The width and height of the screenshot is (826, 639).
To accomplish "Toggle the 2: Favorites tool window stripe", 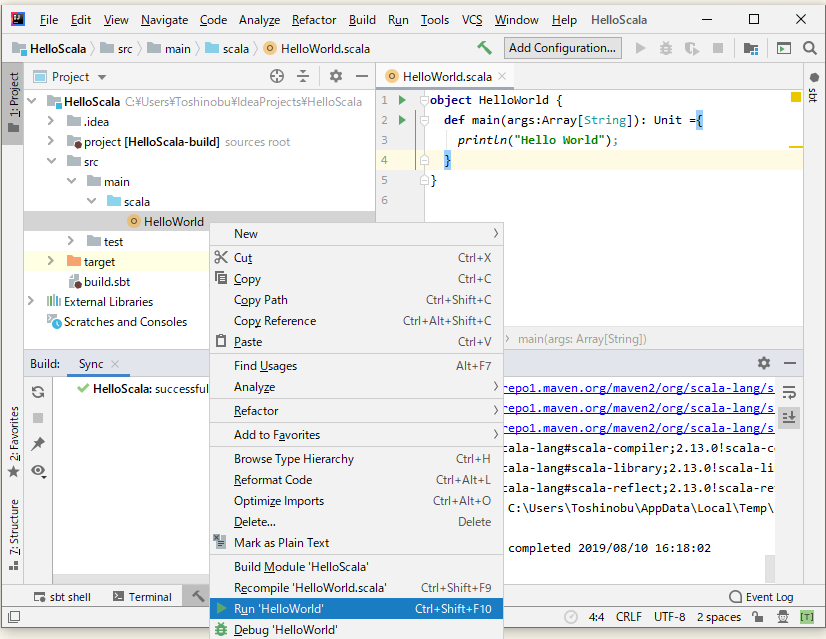I will pyautogui.click(x=14, y=441).
